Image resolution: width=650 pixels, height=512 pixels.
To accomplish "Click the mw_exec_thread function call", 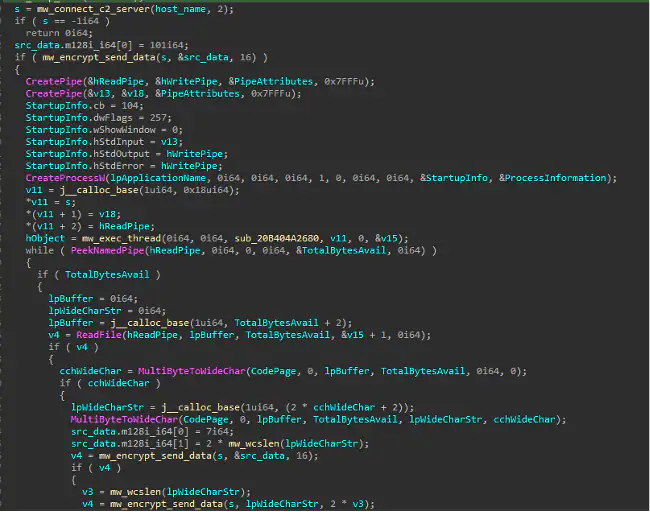I will coord(121,238).
